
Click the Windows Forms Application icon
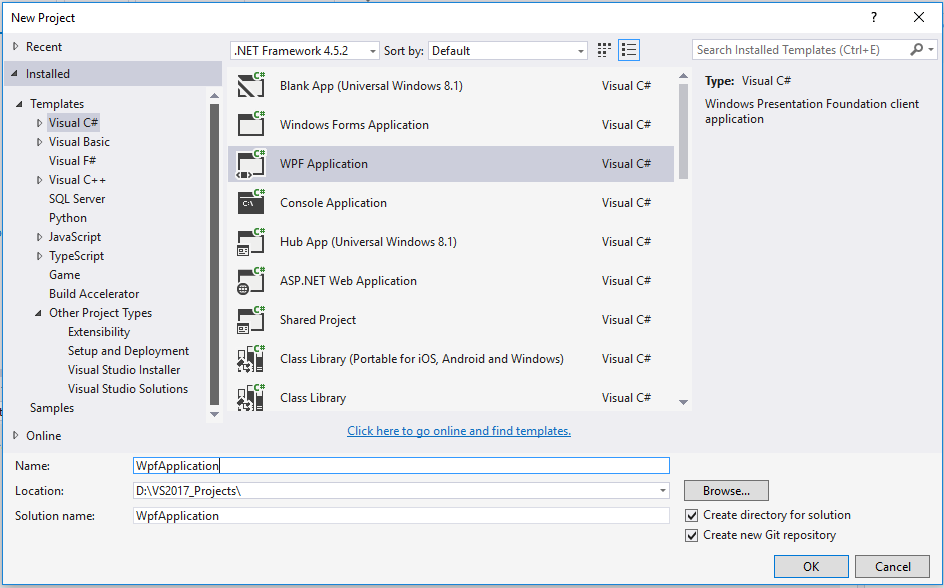coord(250,125)
